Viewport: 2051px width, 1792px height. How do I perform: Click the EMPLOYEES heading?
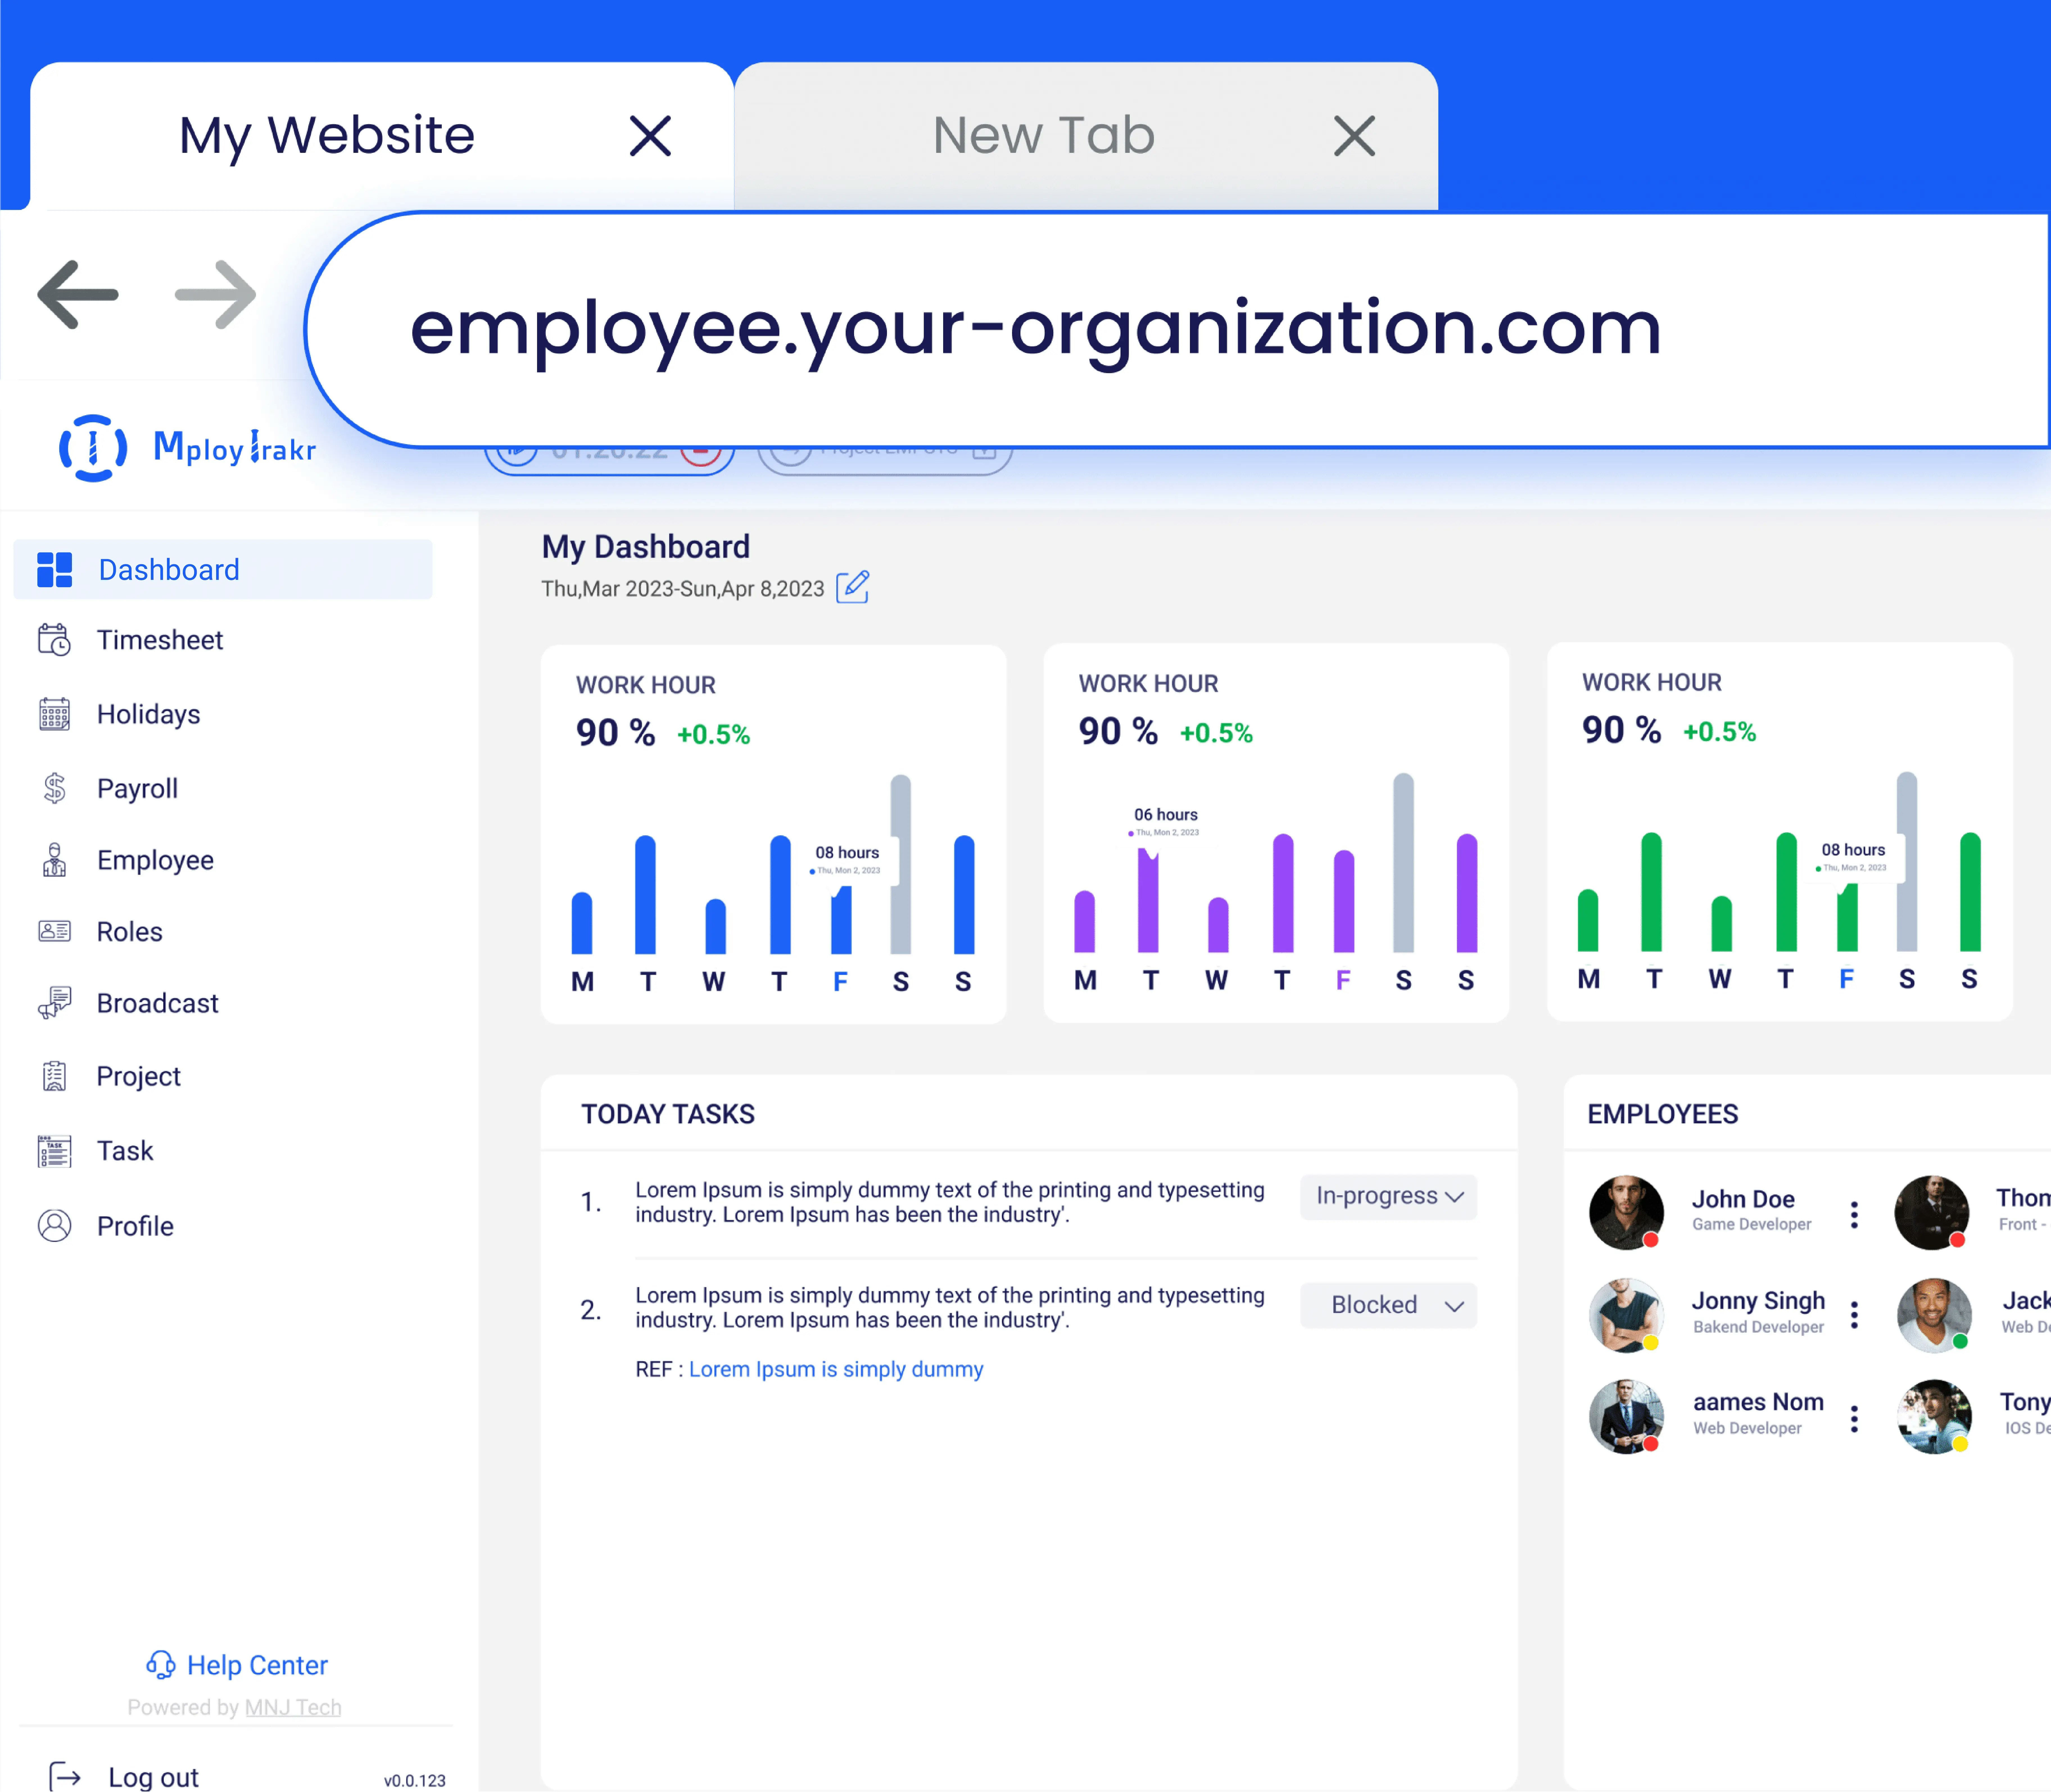click(1663, 1114)
